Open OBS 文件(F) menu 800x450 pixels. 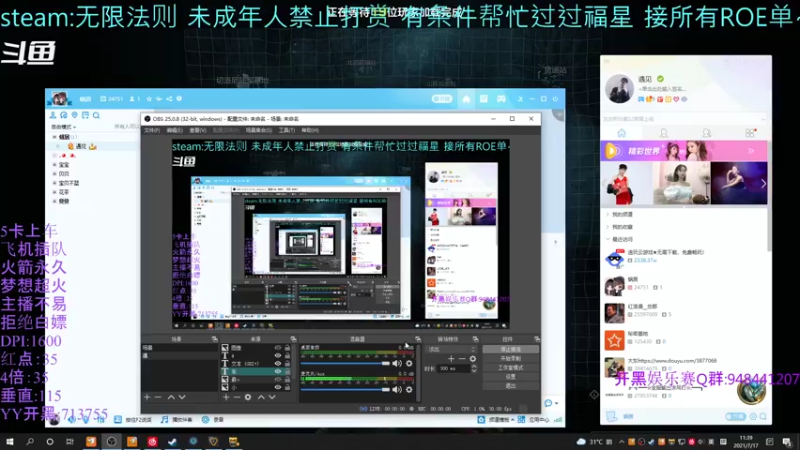pyautogui.click(x=152, y=130)
